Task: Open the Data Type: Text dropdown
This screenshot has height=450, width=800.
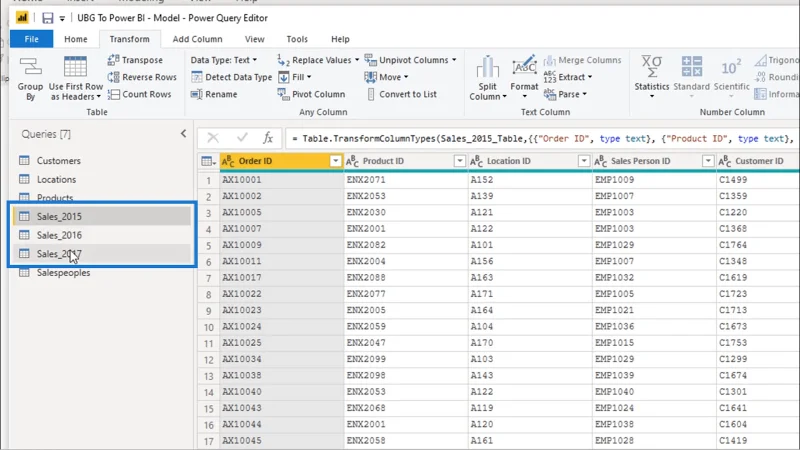Action: click(x=223, y=60)
